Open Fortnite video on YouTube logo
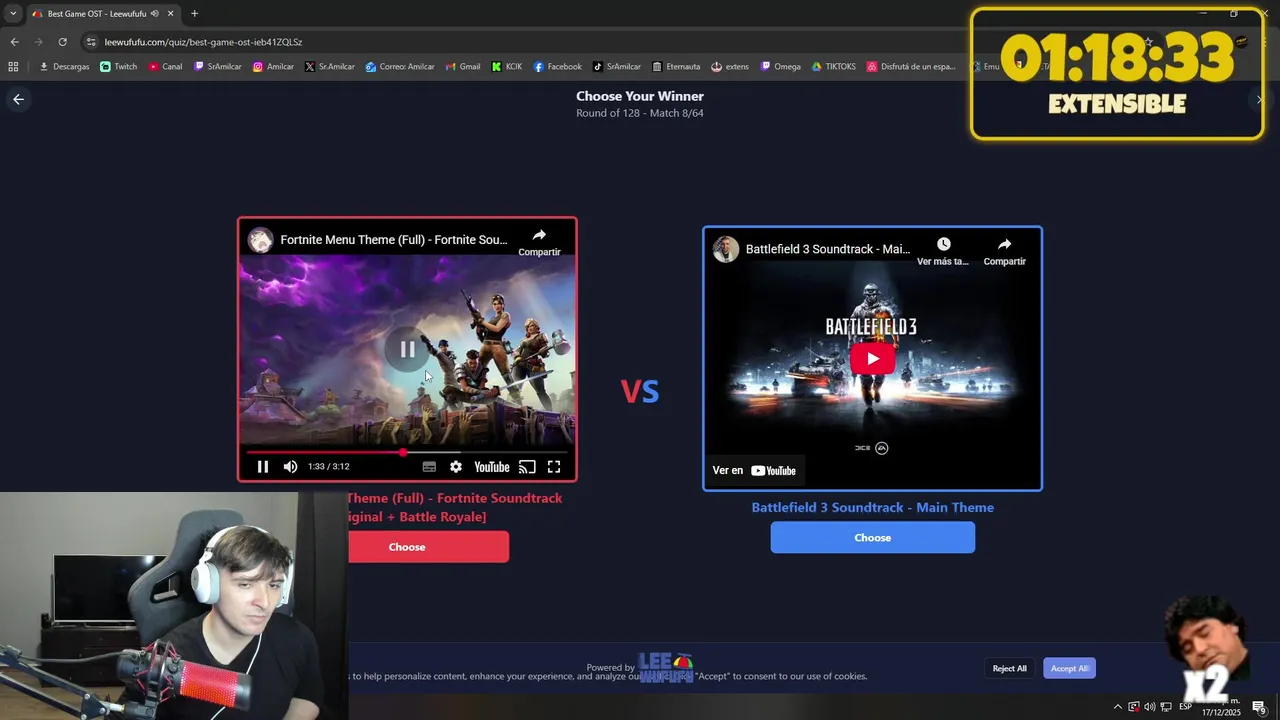1280x720 pixels. coord(491,467)
